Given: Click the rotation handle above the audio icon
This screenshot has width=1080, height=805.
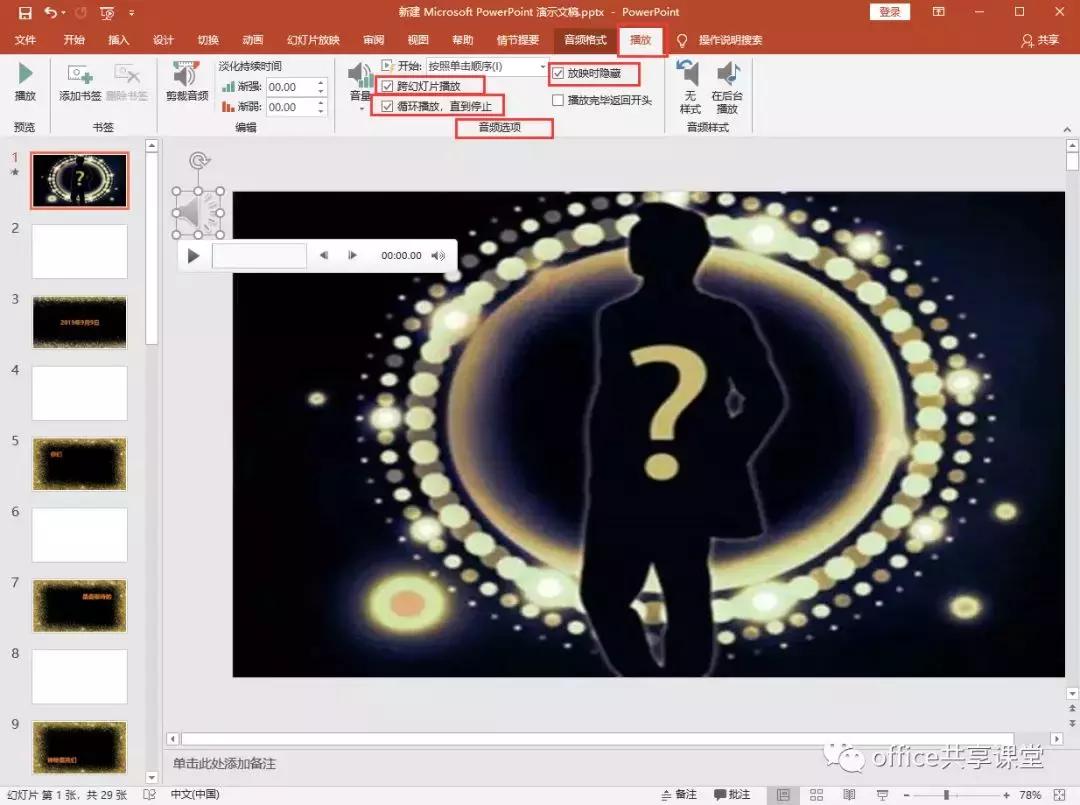Looking at the screenshot, I should (199, 160).
